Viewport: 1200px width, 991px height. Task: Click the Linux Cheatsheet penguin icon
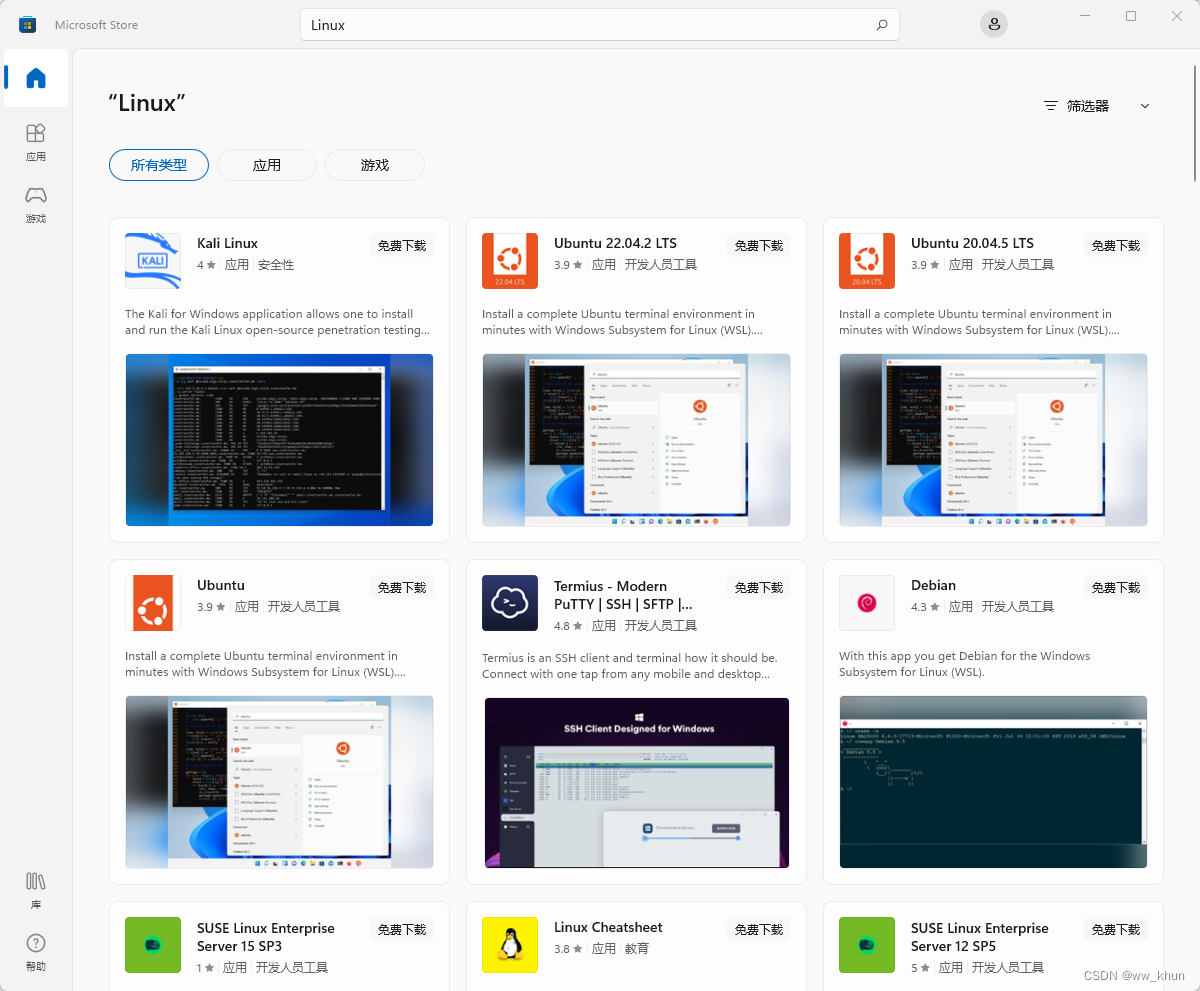[x=510, y=945]
